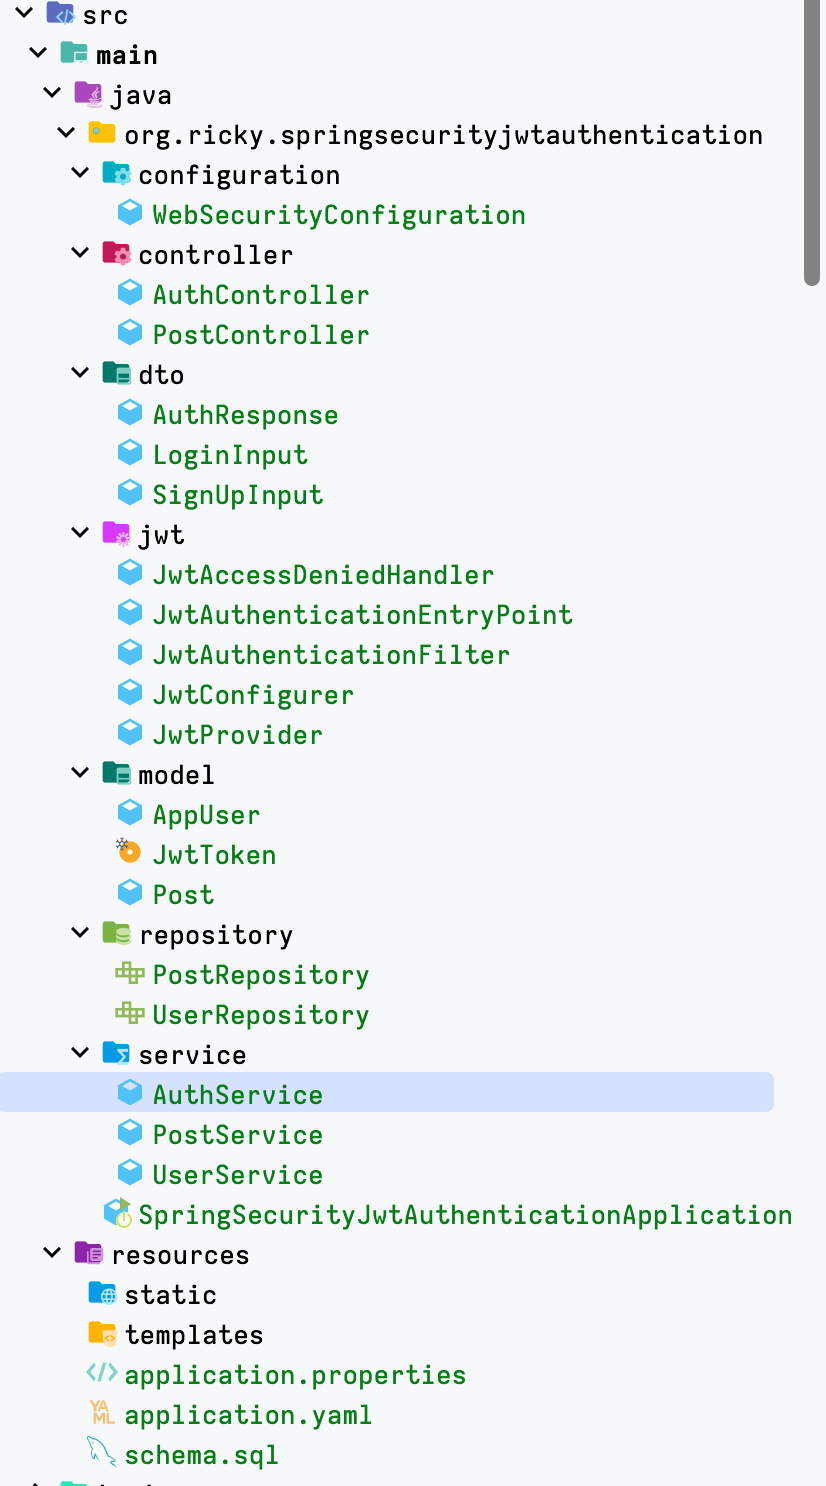Select JwtAuthenticationFilter in the tree
This screenshot has height=1486, width=826.
(331, 654)
